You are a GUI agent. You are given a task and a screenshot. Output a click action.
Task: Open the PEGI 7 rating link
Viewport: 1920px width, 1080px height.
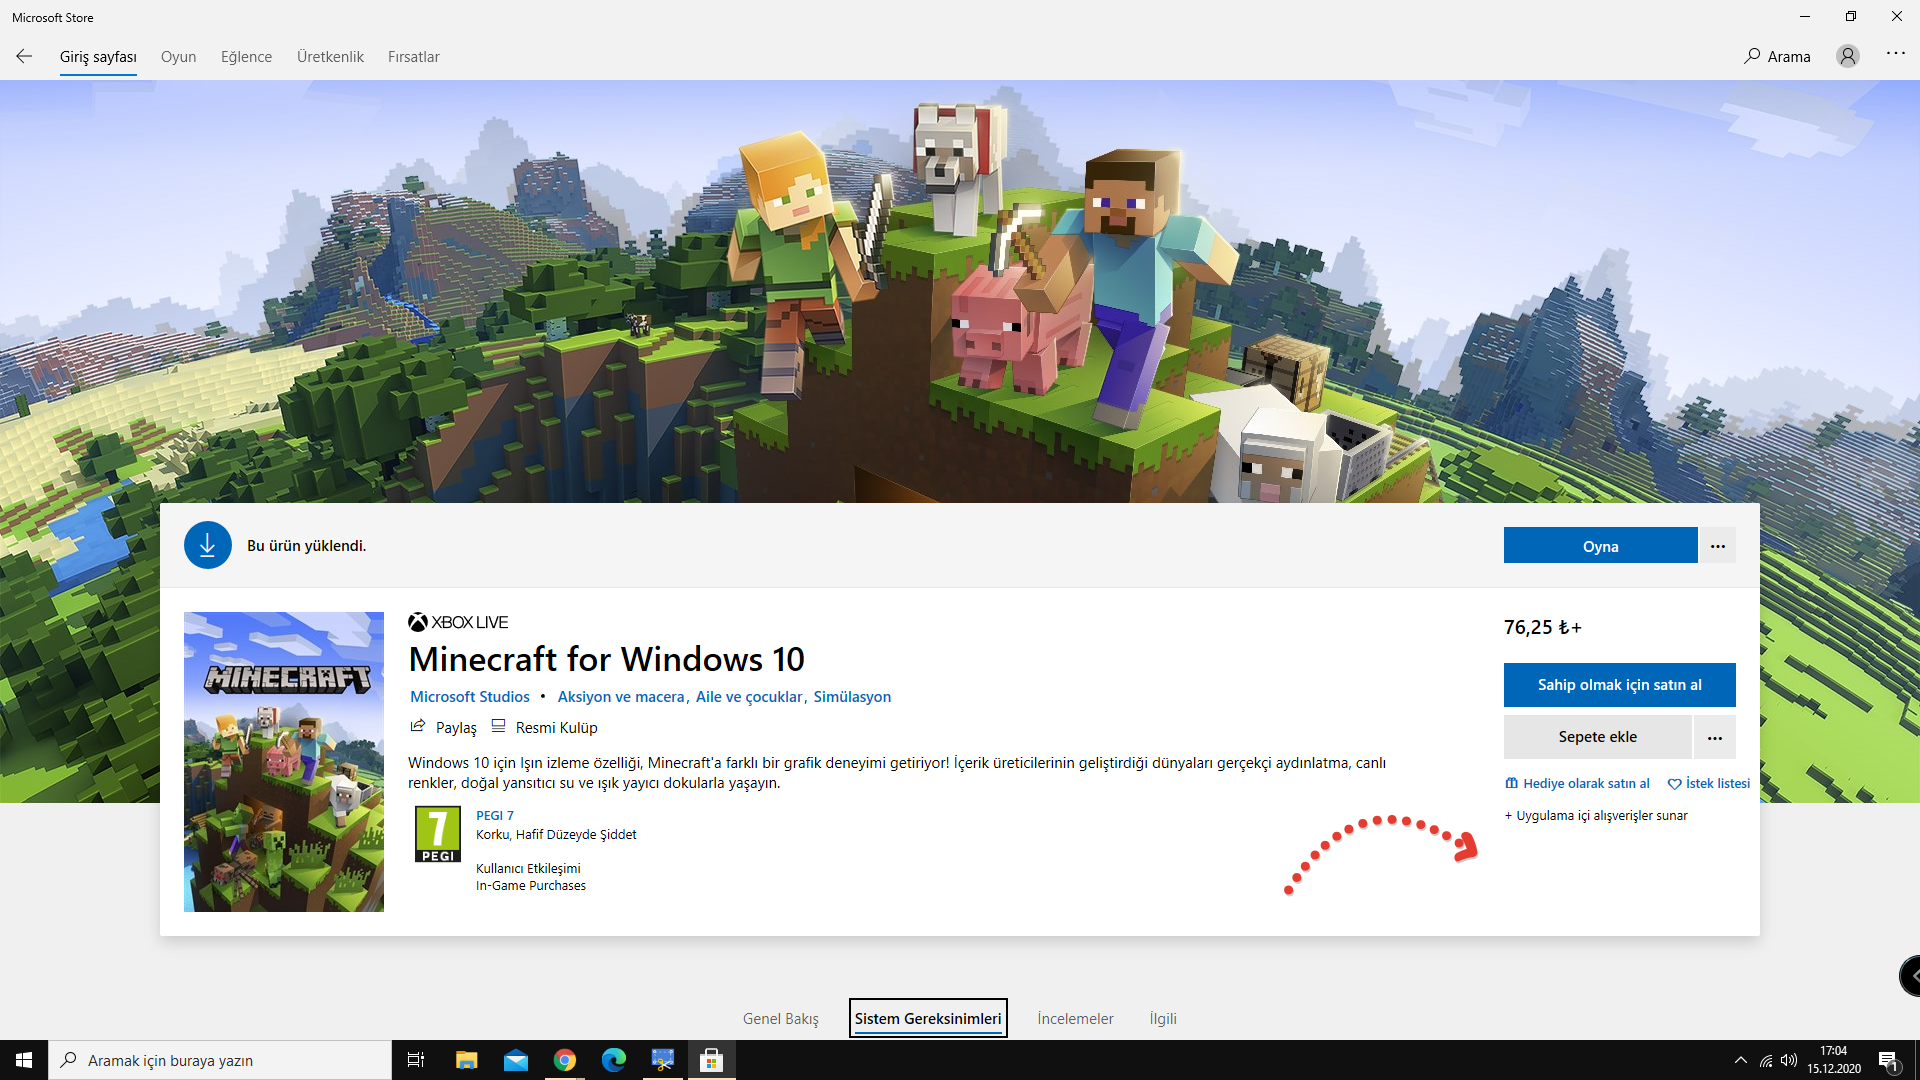[x=495, y=815]
